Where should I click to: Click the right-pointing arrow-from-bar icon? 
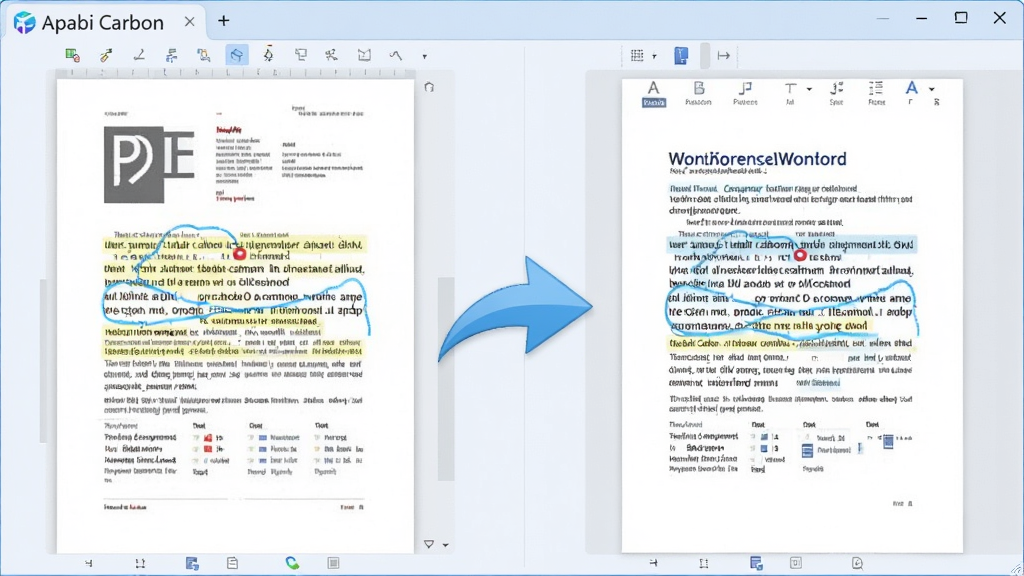click(724, 56)
